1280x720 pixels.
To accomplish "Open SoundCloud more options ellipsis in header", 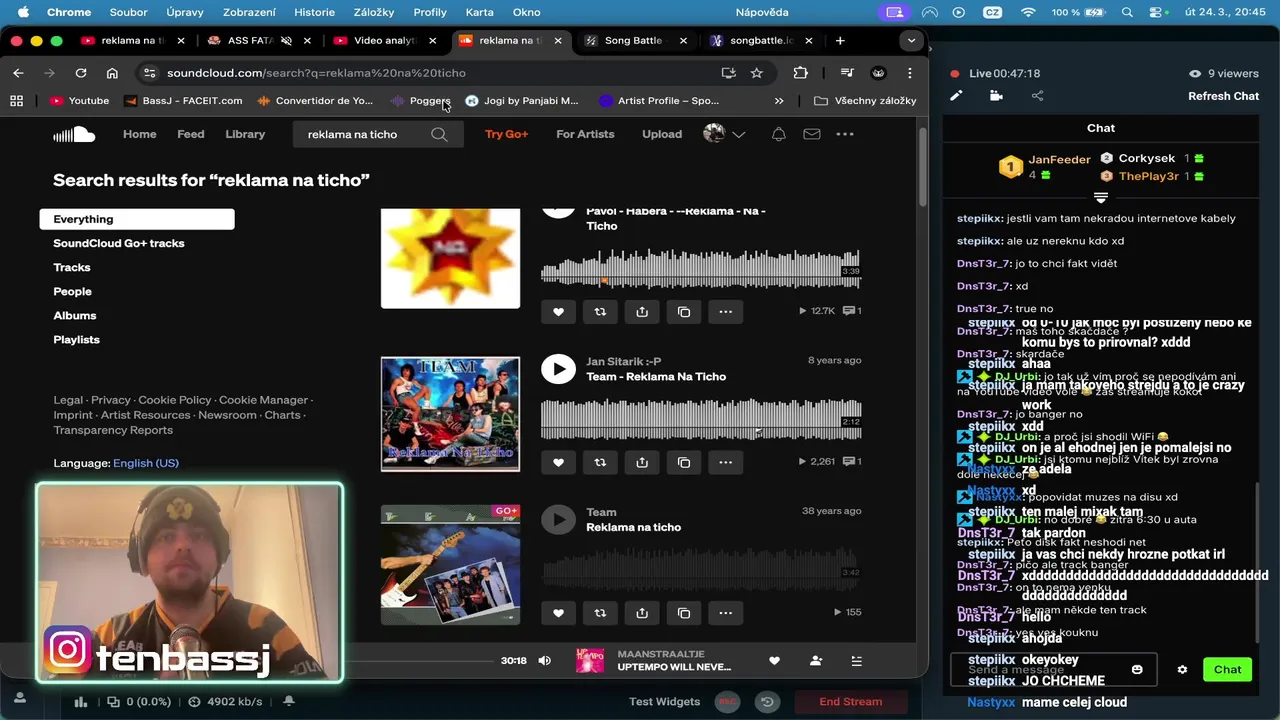I will point(845,134).
